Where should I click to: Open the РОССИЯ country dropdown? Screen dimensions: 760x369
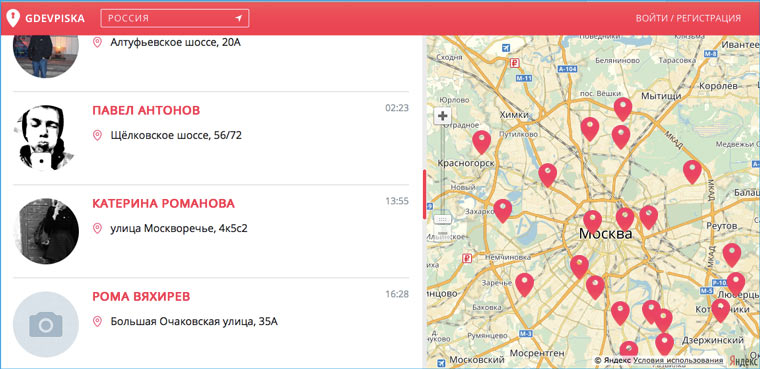tap(174, 18)
